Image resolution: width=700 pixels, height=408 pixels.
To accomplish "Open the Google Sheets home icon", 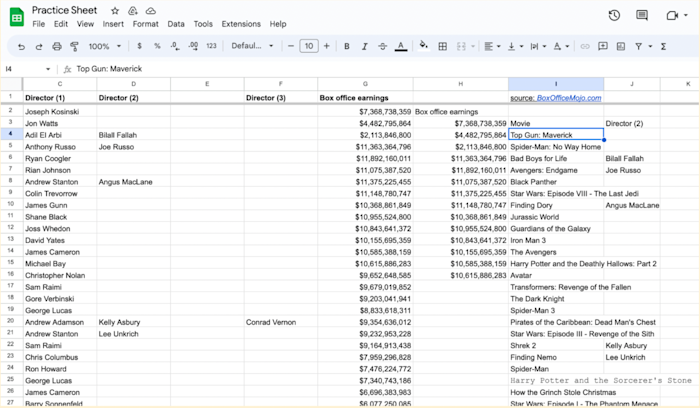I will (17, 17).
